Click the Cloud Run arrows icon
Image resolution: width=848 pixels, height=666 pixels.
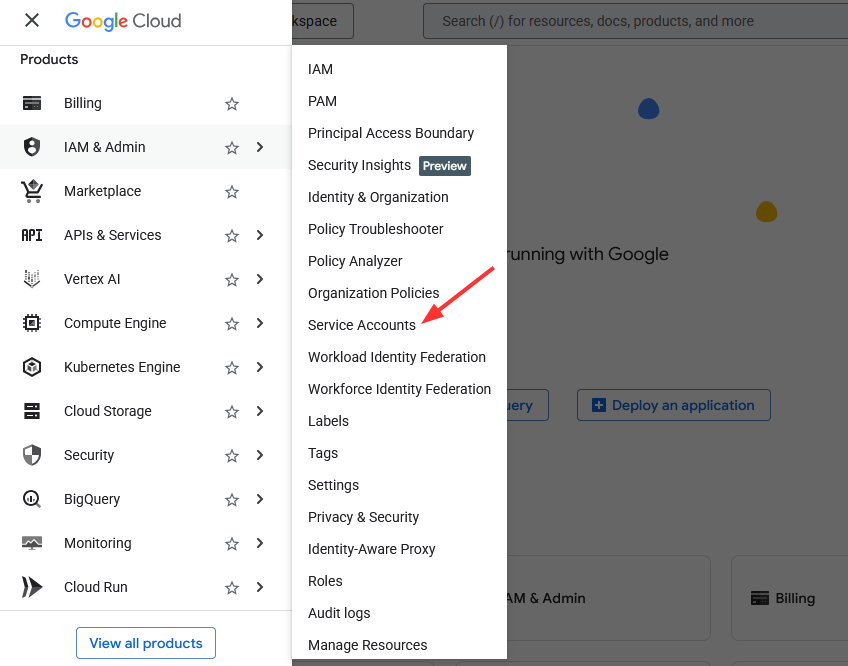[x=32, y=587]
